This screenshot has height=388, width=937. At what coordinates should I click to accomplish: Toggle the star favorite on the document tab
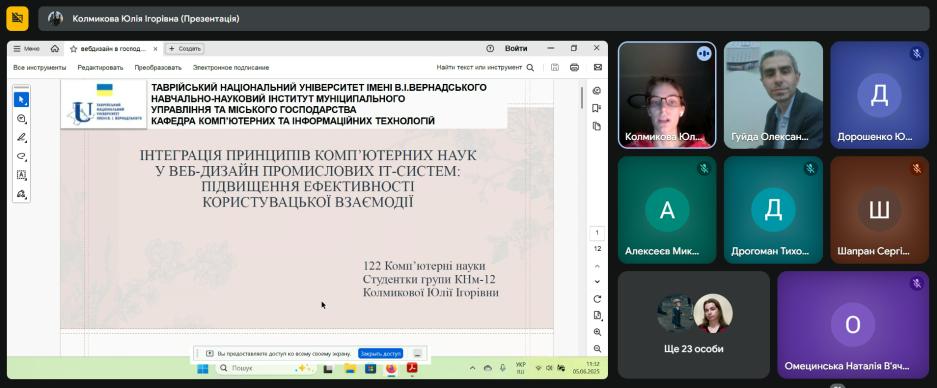(x=74, y=48)
